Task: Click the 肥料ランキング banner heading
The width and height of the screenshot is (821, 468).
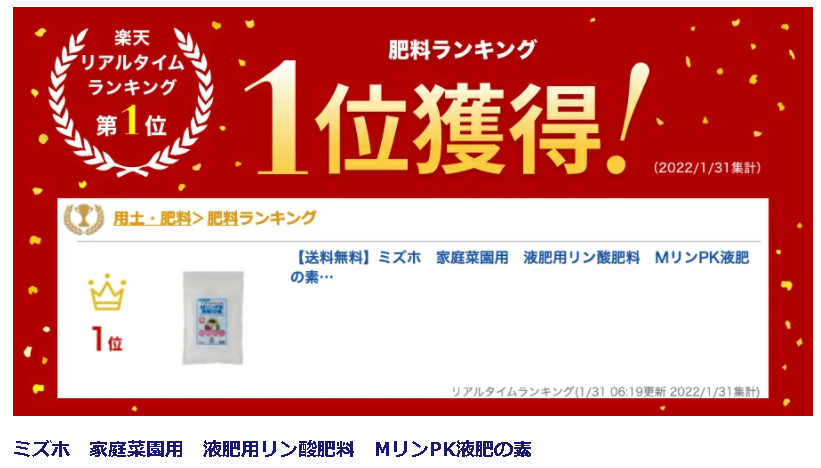Action: click(x=462, y=50)
